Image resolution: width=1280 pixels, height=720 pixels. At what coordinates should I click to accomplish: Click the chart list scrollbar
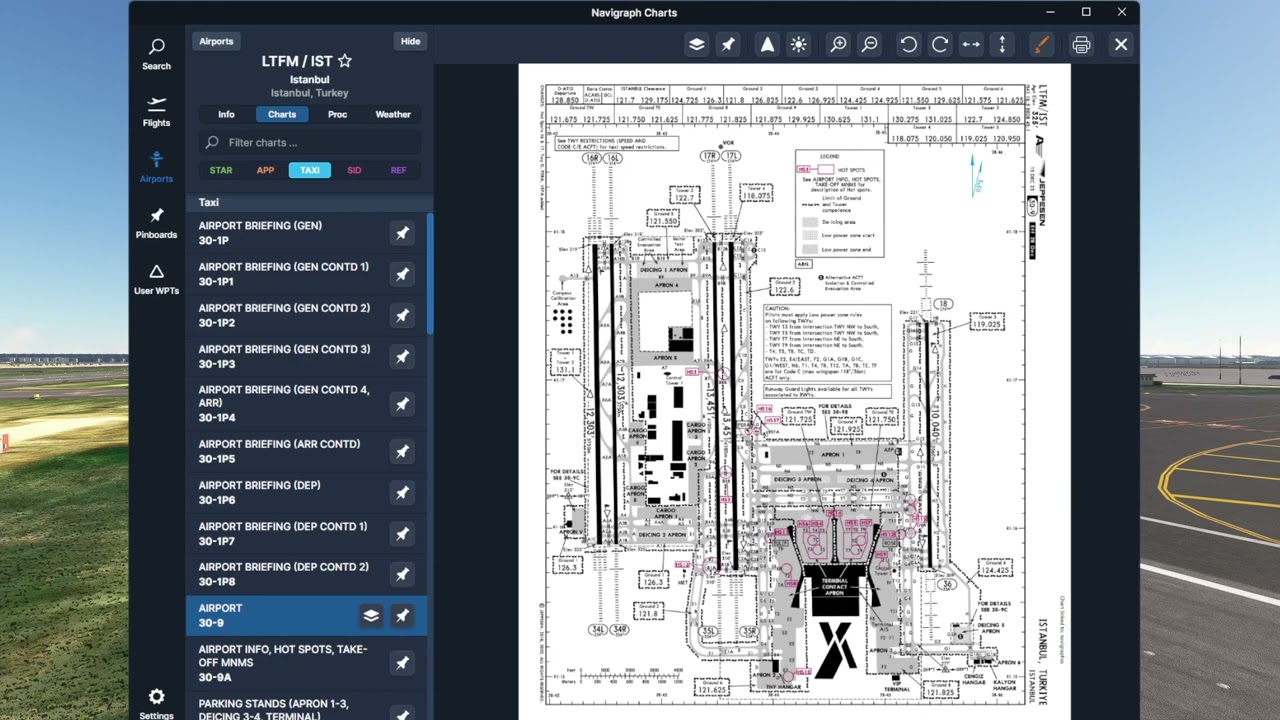431,274
